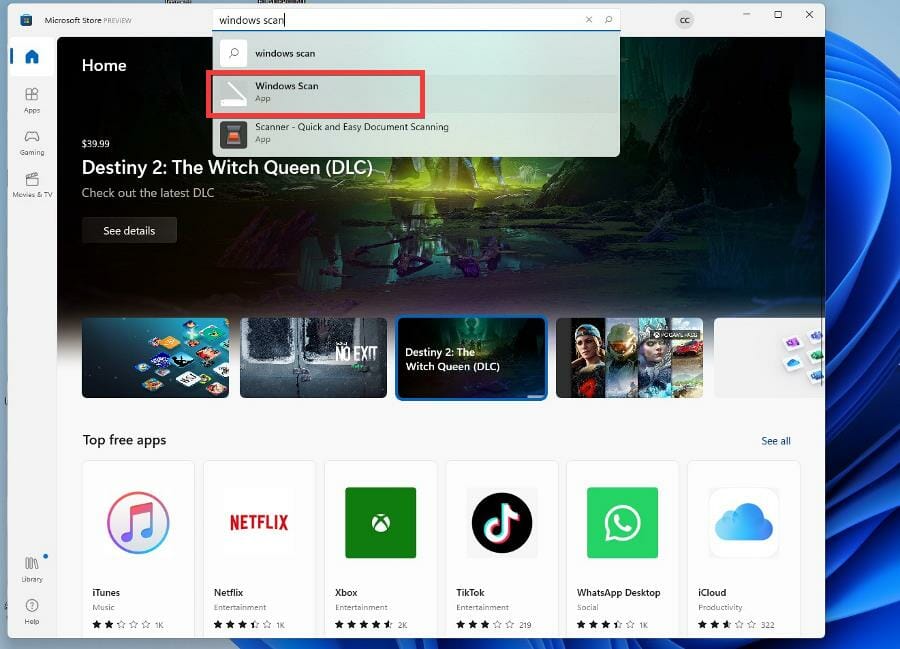Viewport: 900px width, 649px height.
Task: Select the 'windows scan' search query suggestion
Action: pyautogui.click(x=416, y=53)
